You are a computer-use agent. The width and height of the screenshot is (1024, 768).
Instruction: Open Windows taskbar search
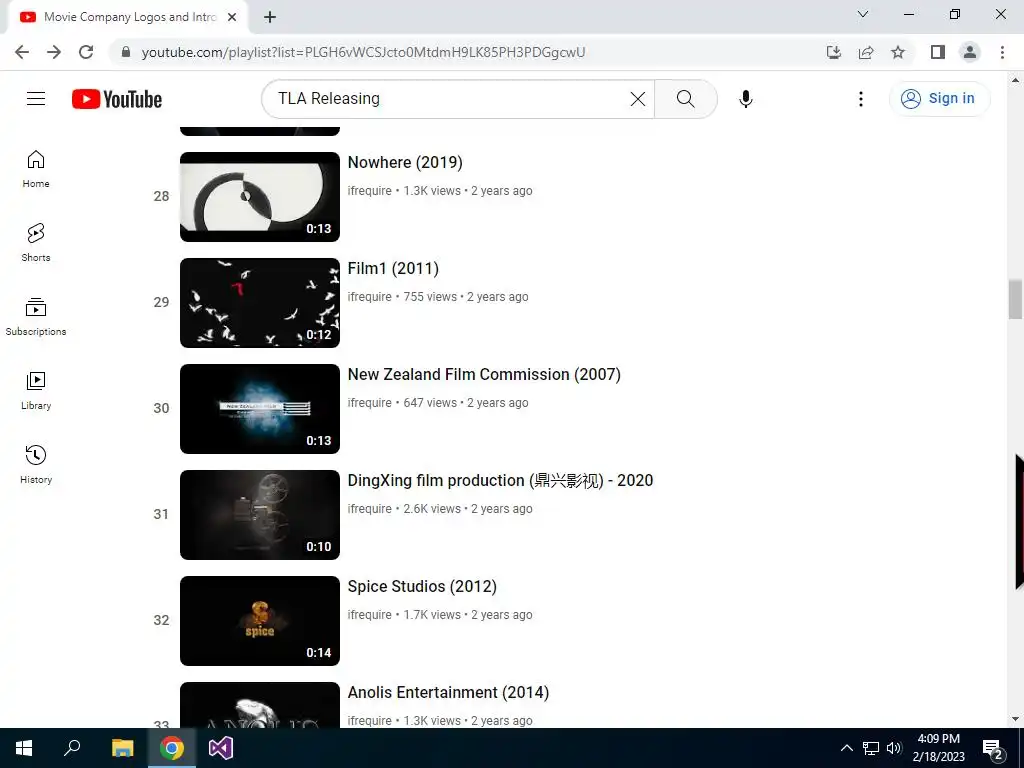[x=72, y=748]
